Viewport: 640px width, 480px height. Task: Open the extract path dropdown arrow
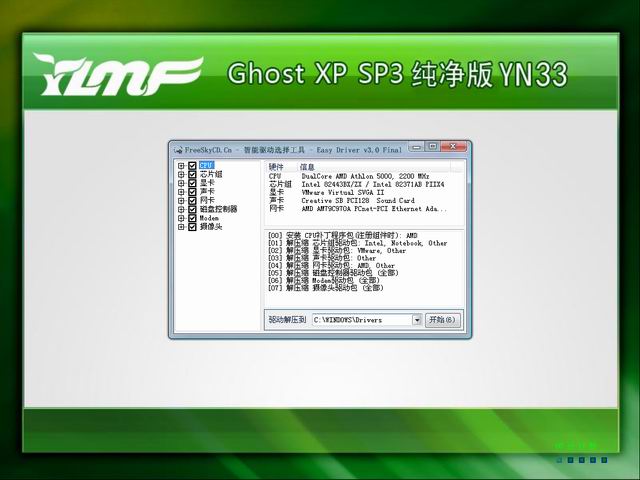tap(417, 320)
